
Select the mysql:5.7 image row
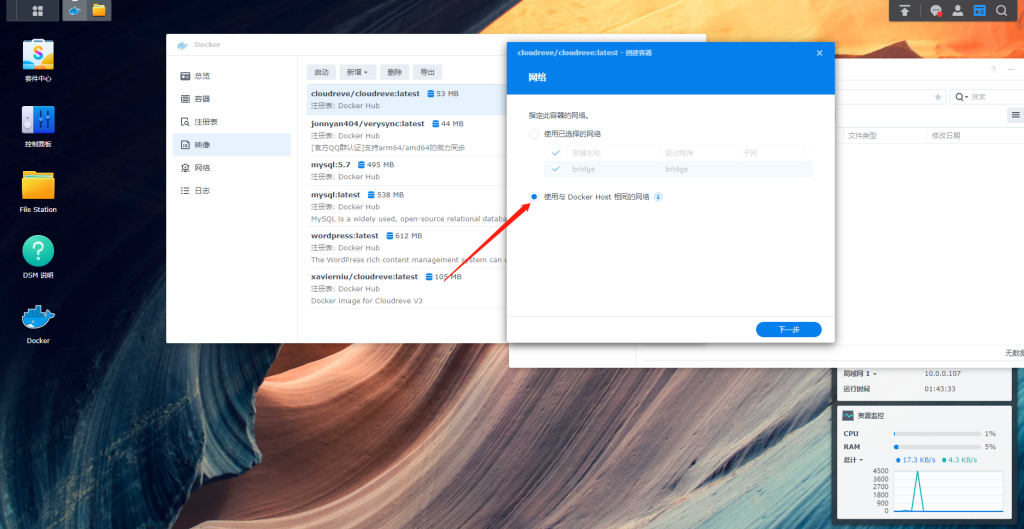tap(407, 170)
